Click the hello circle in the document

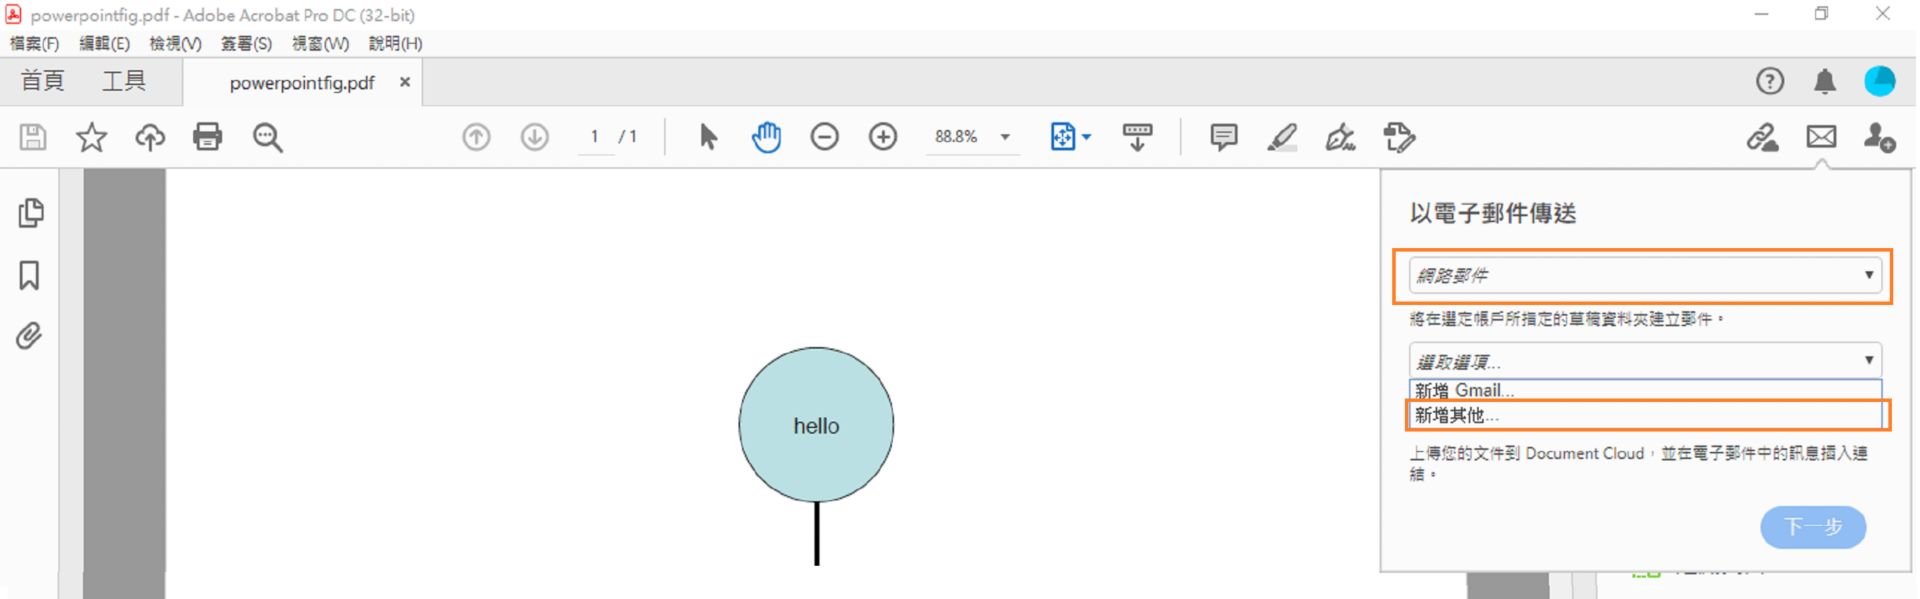pyautogui.click(x=816, y=425)
